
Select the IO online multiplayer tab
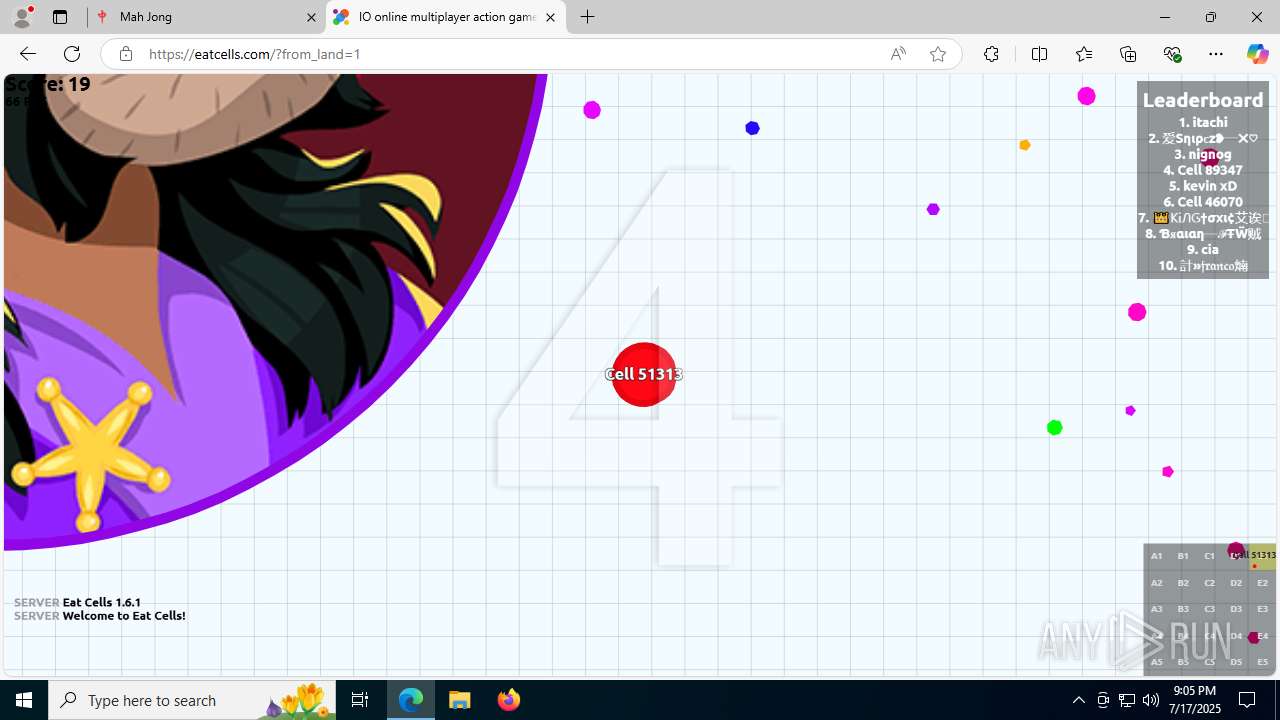point(446,17)
